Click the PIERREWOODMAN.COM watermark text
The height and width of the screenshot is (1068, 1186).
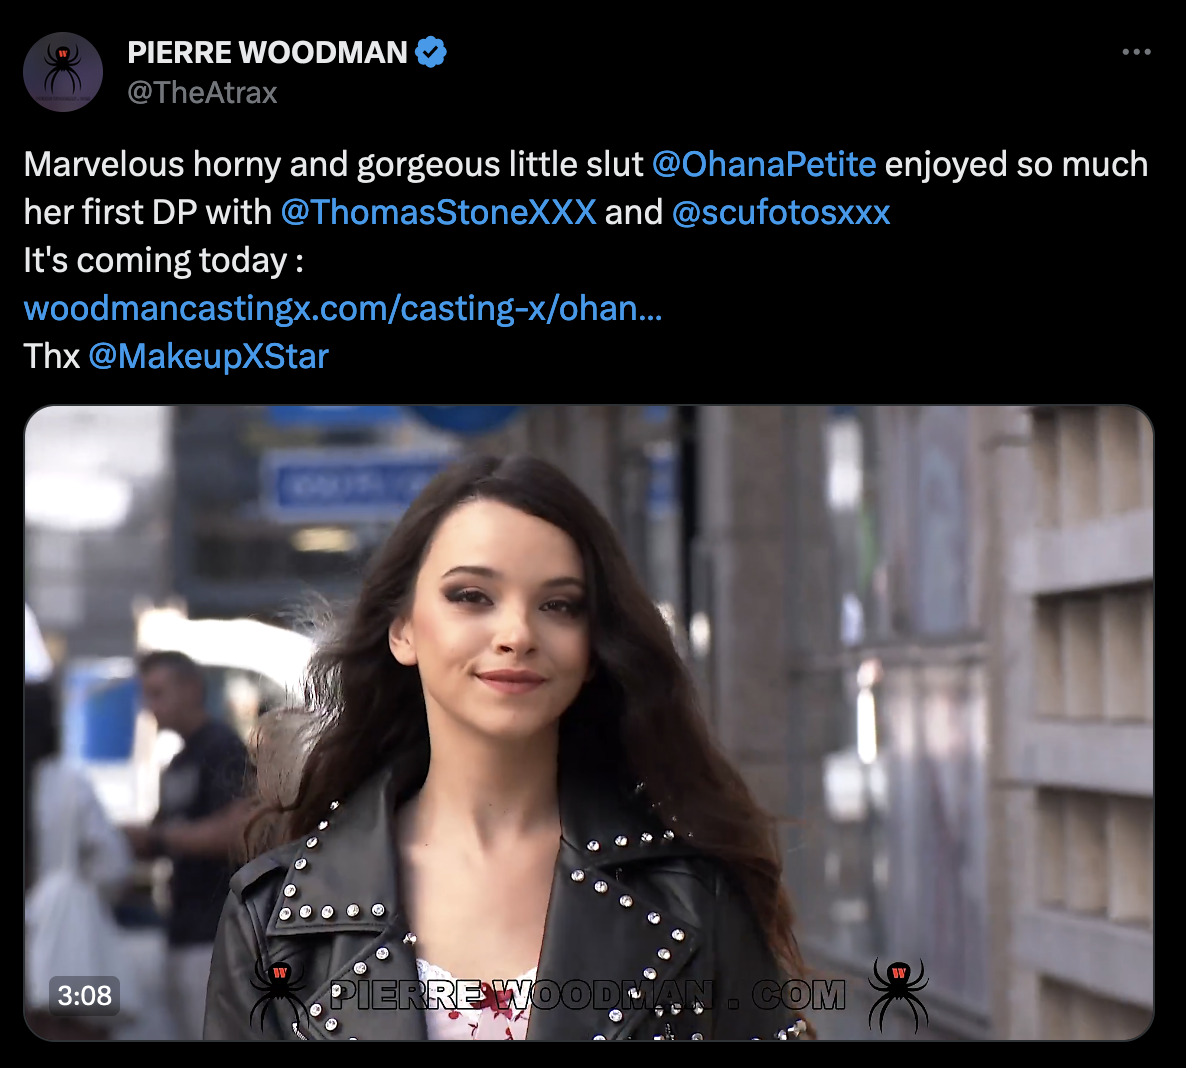588,995
